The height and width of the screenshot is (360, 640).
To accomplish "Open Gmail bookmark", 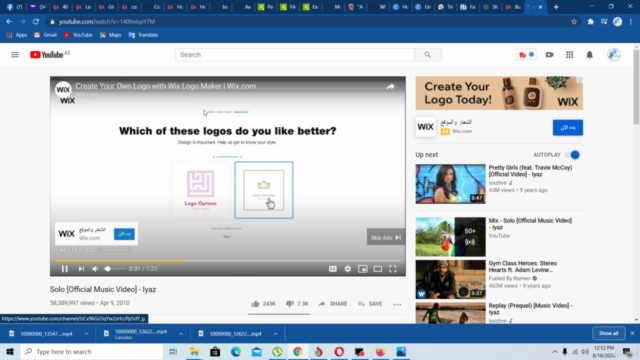I will pyautogui.click(x=45, y=35).
